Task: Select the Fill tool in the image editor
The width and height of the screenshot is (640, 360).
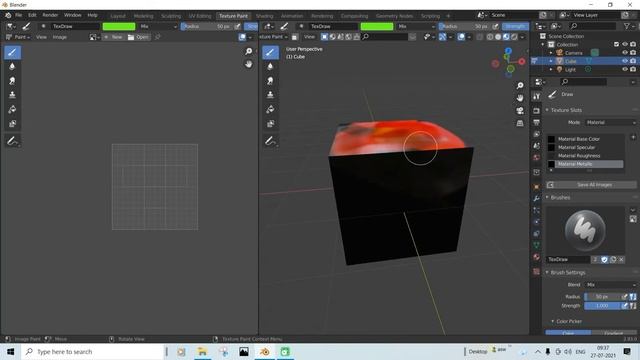Action: (x=12, y=109)
